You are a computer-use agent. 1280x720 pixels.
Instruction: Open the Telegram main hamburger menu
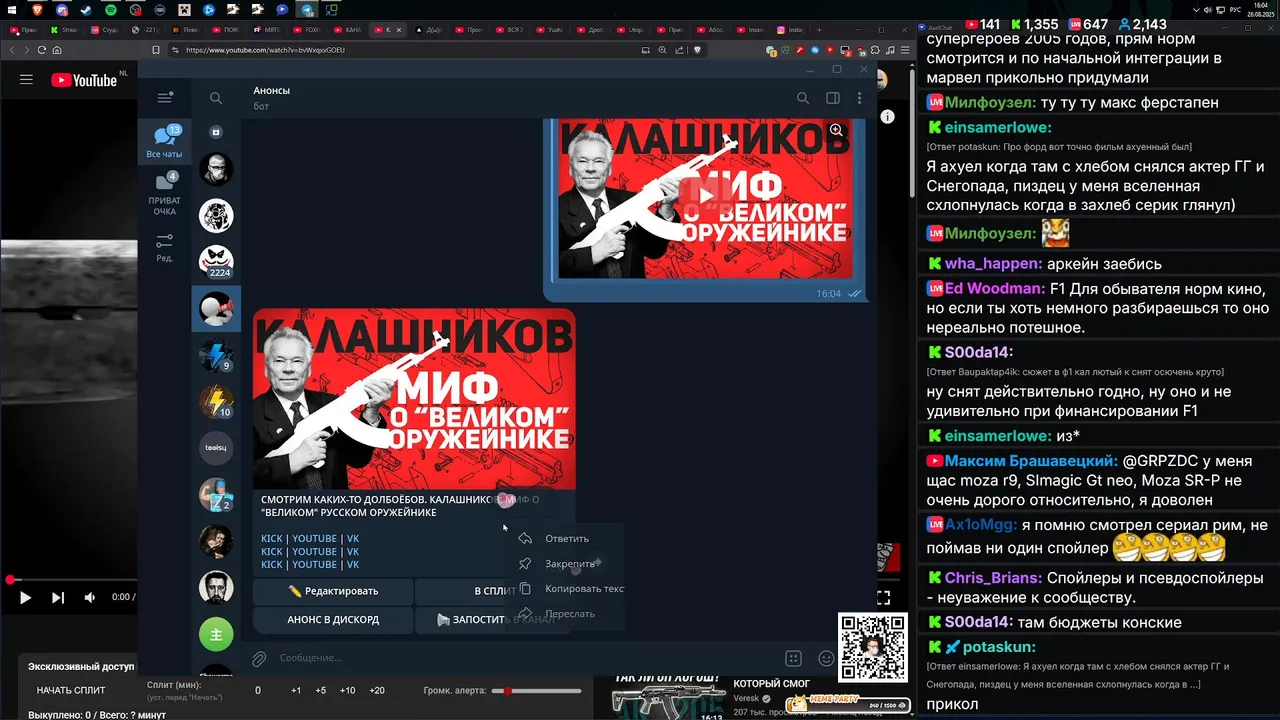pos(165,98)
